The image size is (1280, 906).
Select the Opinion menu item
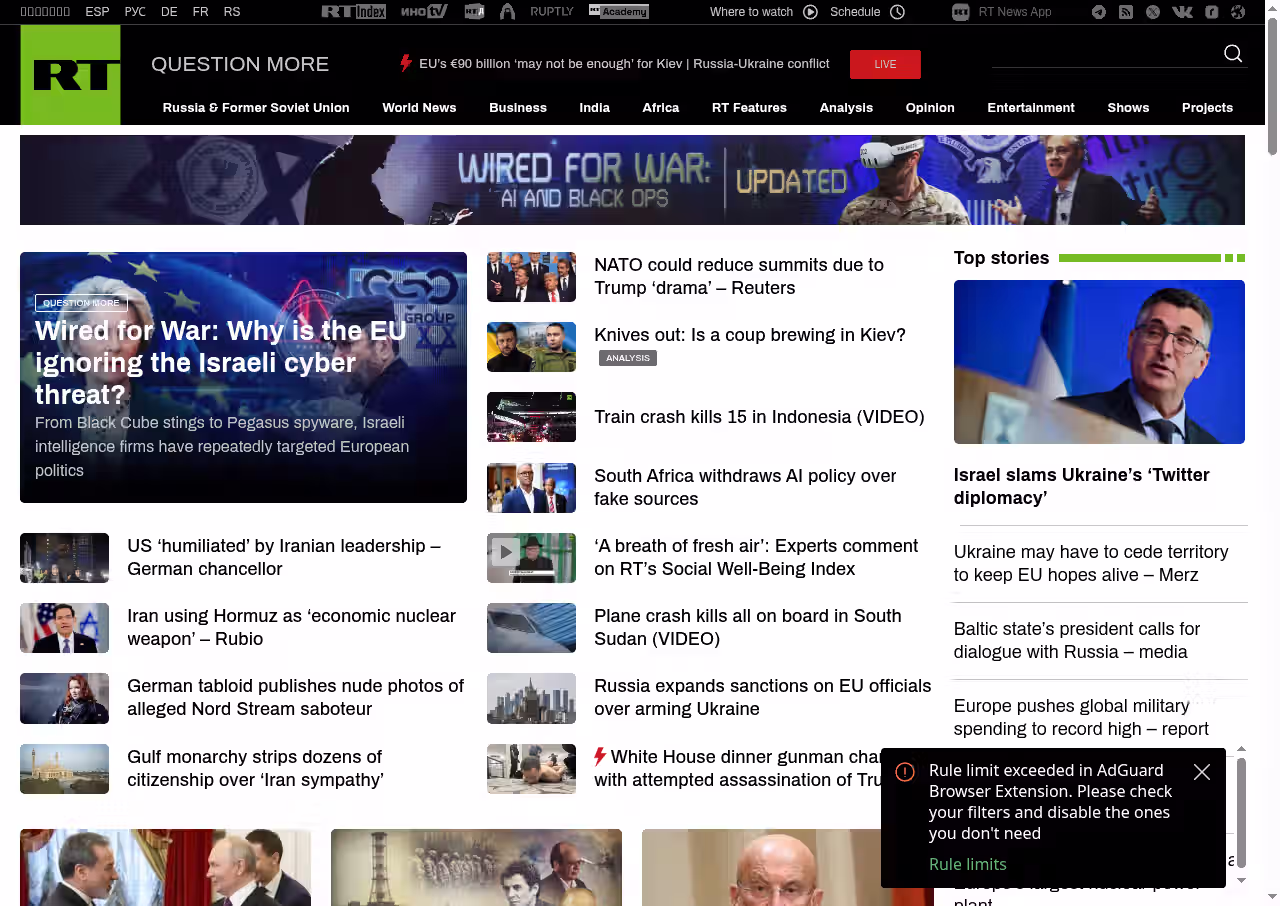coord(929,108)
